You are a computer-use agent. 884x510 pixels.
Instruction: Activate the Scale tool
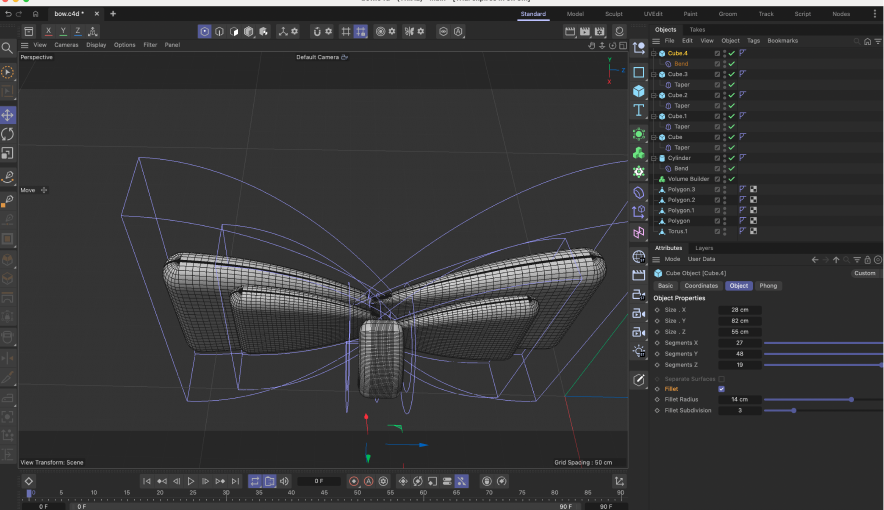pyautogui.click(x=8, y=153)
